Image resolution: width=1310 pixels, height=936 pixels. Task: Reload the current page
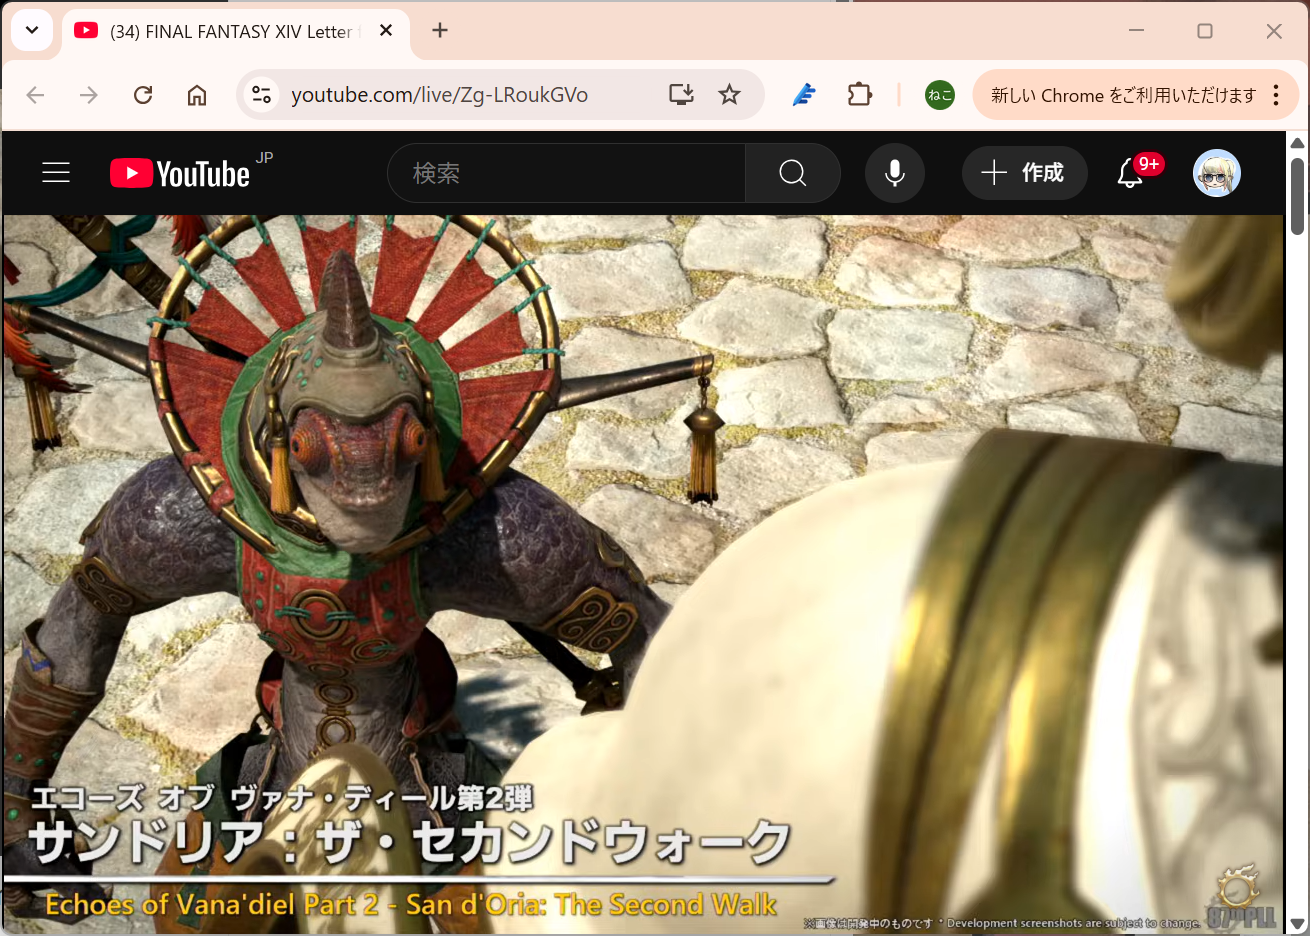[143, 95]
